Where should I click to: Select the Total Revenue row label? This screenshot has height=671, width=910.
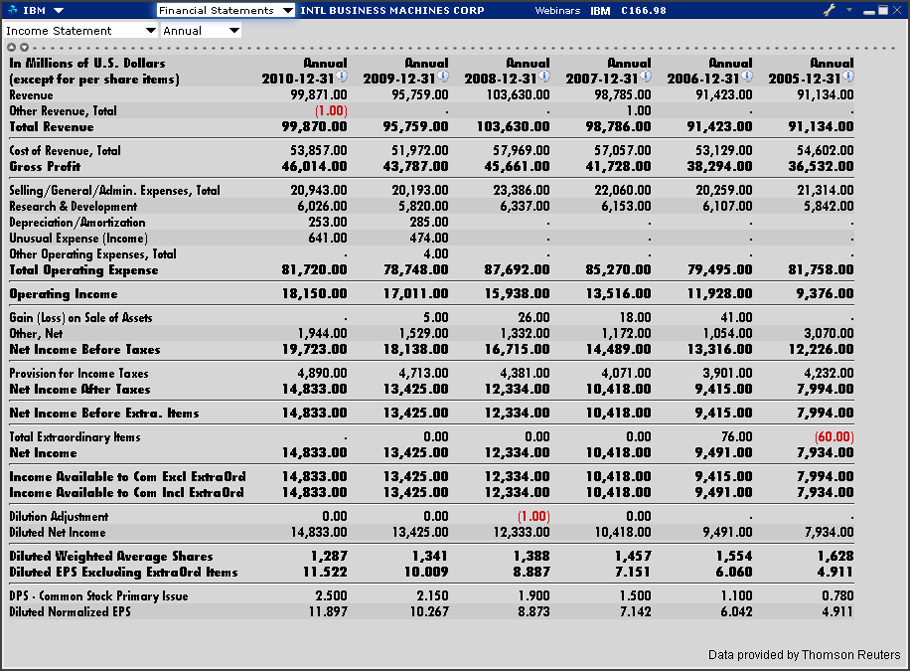coord(52,127)
